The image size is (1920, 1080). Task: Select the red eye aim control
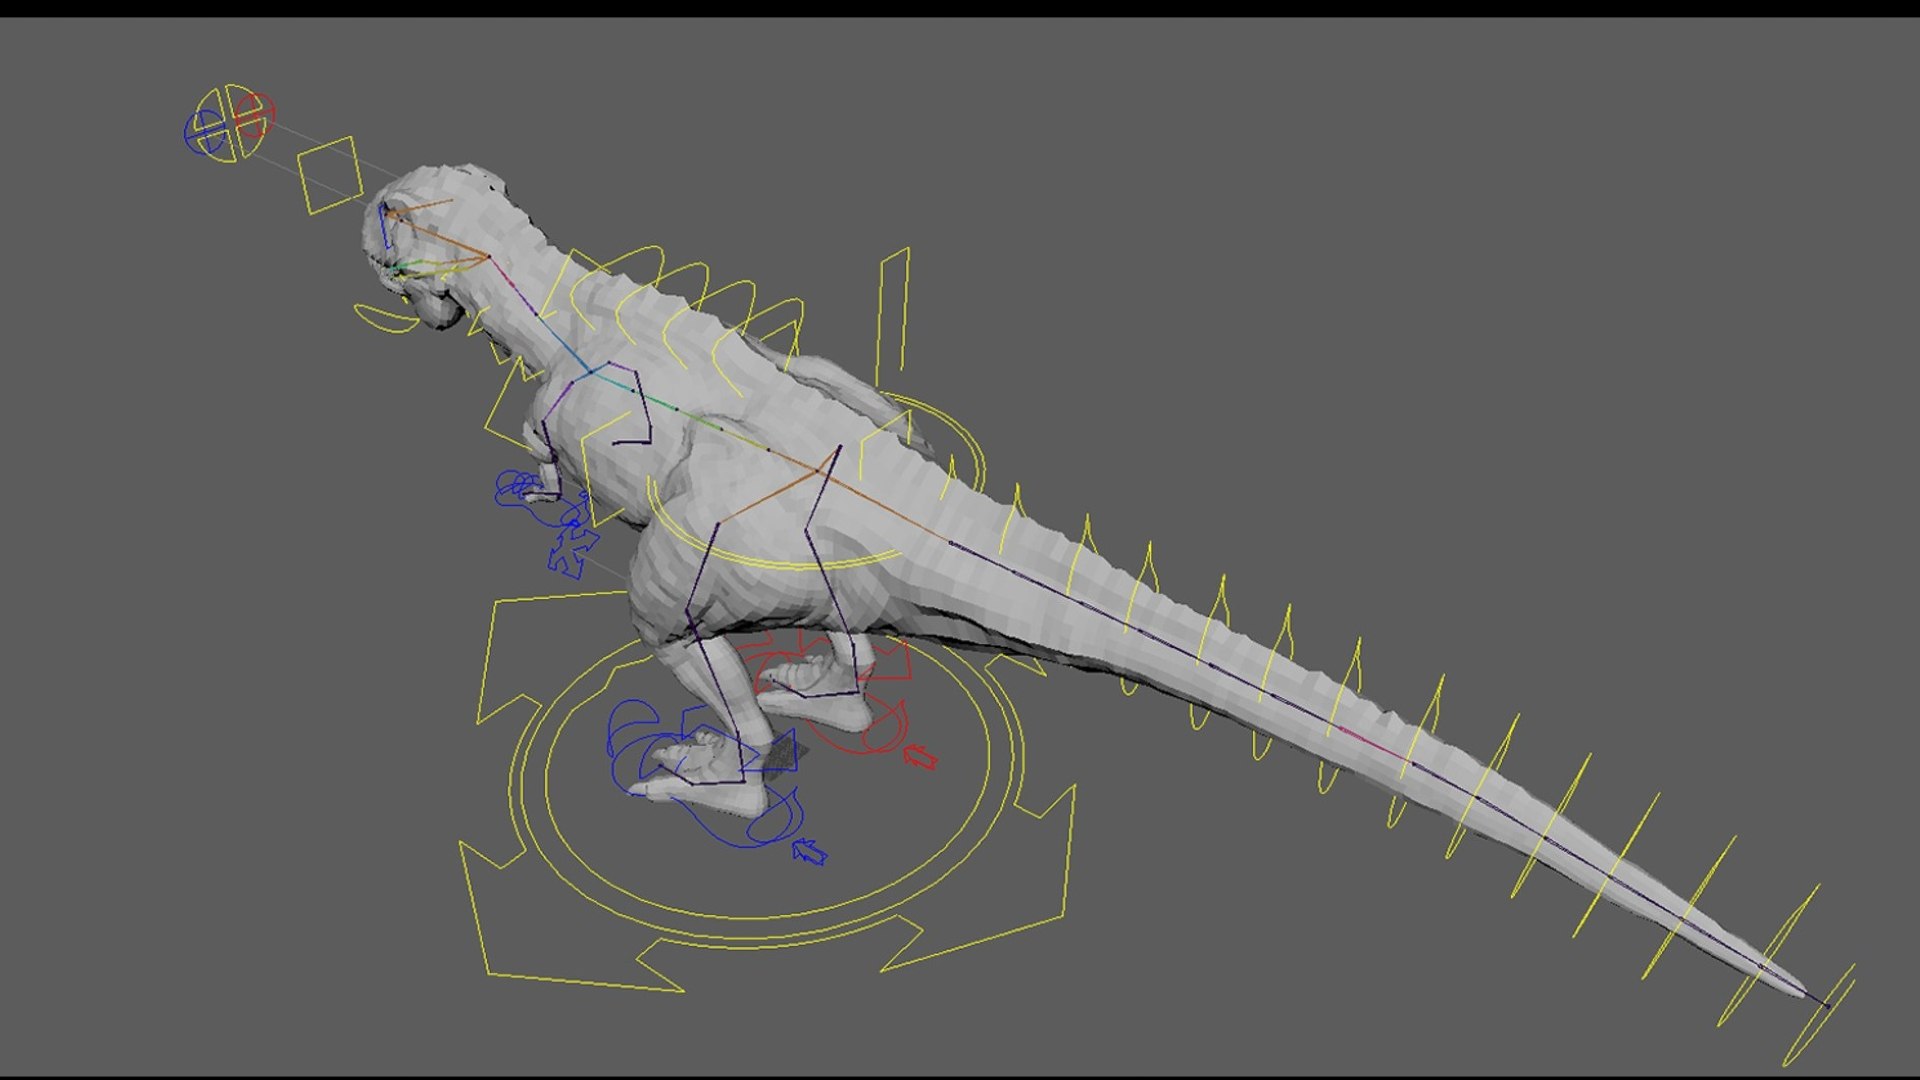tap(256, 116)
